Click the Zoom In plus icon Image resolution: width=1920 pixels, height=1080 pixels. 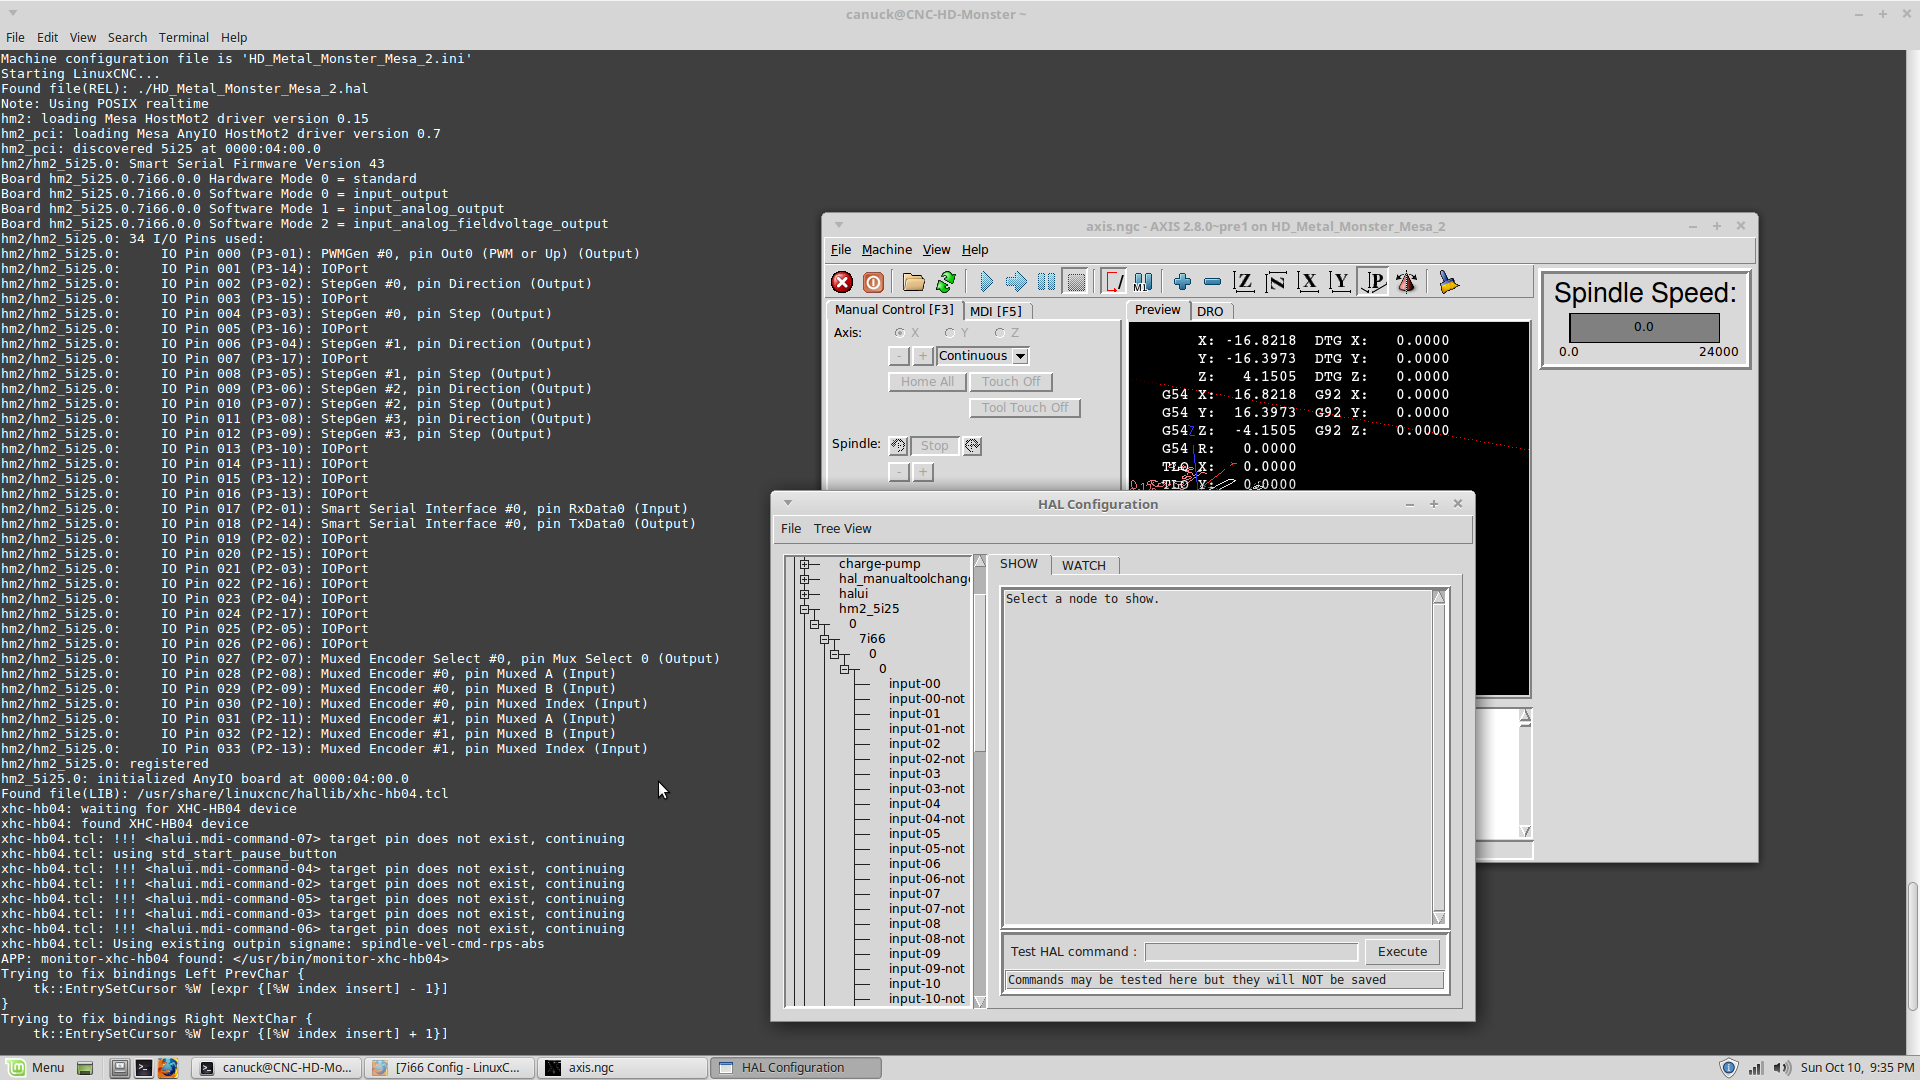point(1182,283)
